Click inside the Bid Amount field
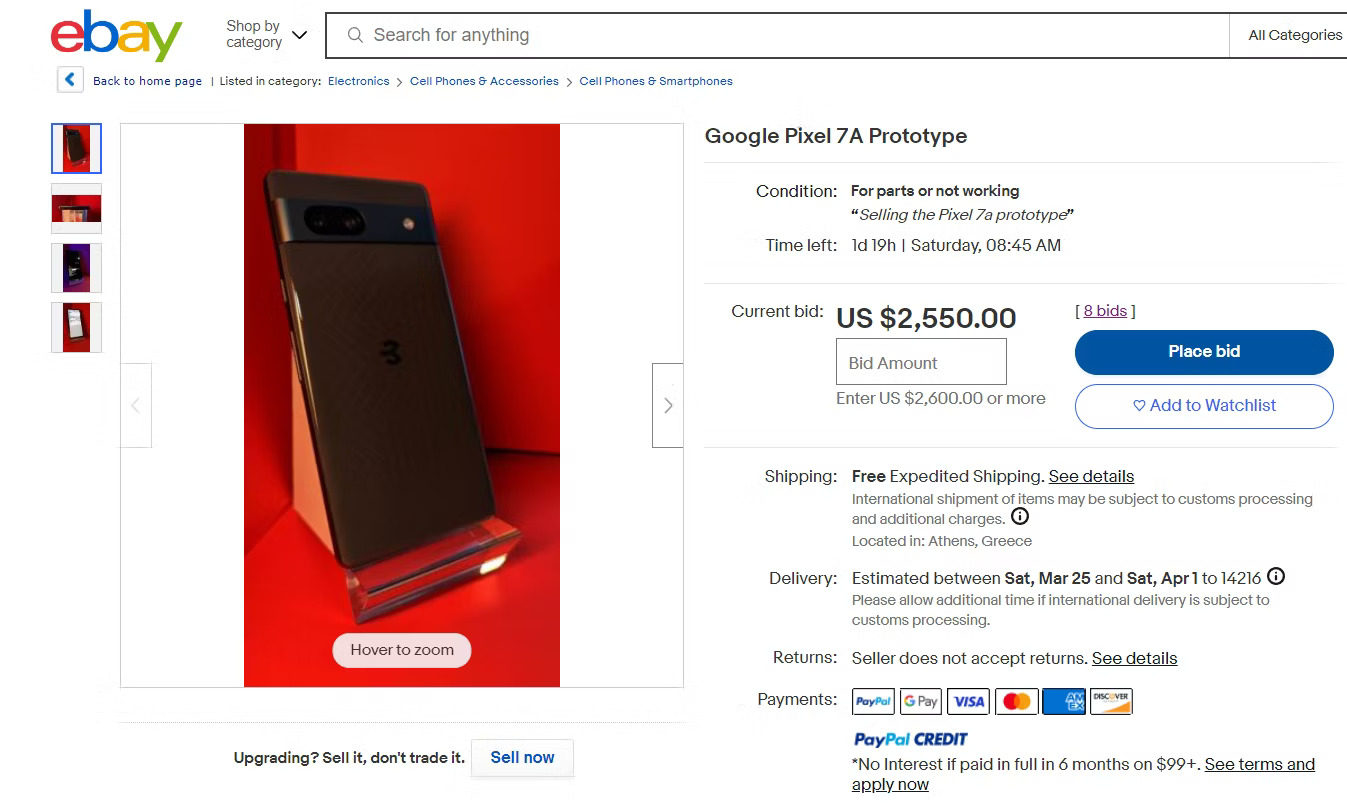The image size is (1347, 803). point(920,361)
